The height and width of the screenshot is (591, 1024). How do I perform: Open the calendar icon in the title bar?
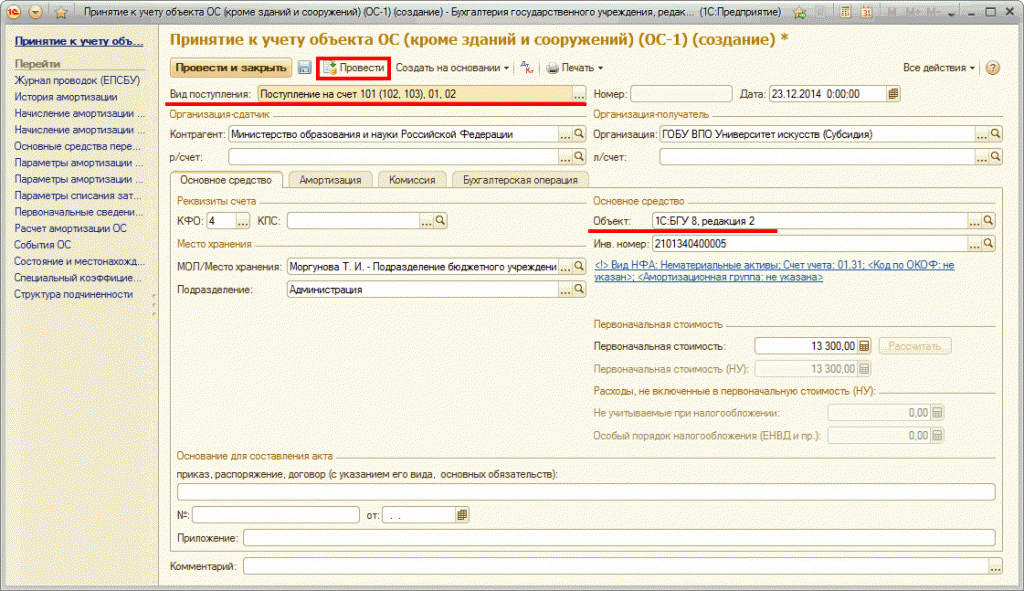[867, 12]
